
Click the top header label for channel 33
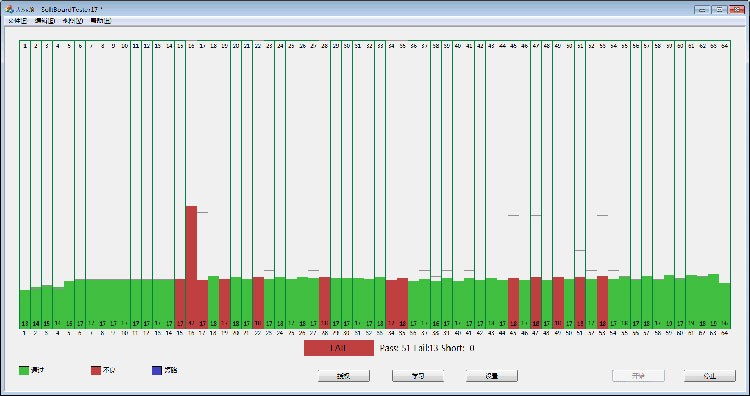[380, 46]
